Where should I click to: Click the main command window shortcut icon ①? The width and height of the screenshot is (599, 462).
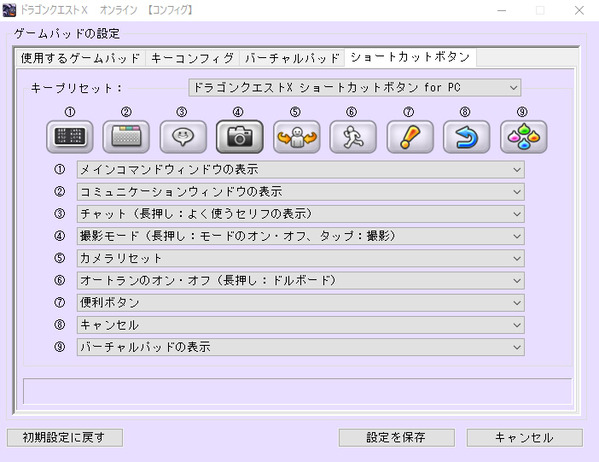pos(70,137)
